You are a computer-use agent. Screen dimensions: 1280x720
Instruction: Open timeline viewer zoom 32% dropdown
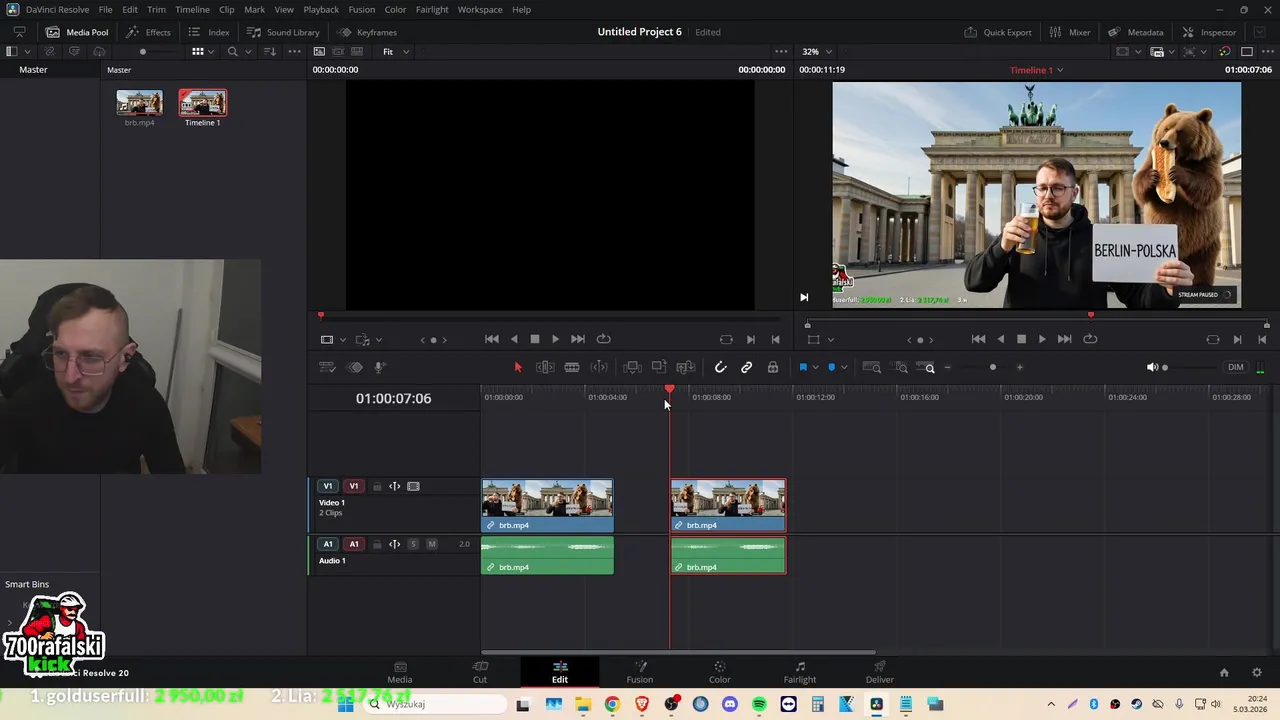click(816, 51)
